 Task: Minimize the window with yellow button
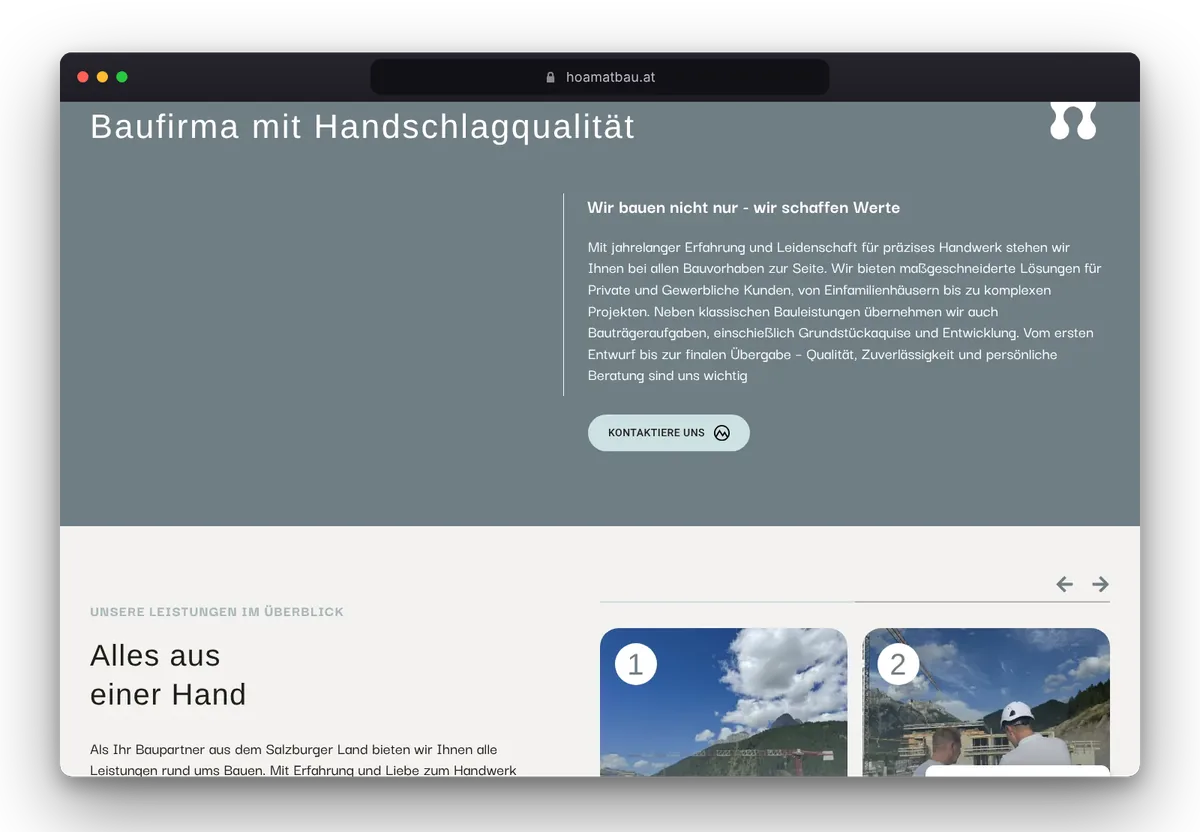pyautogui.click(x=102, y=77)
